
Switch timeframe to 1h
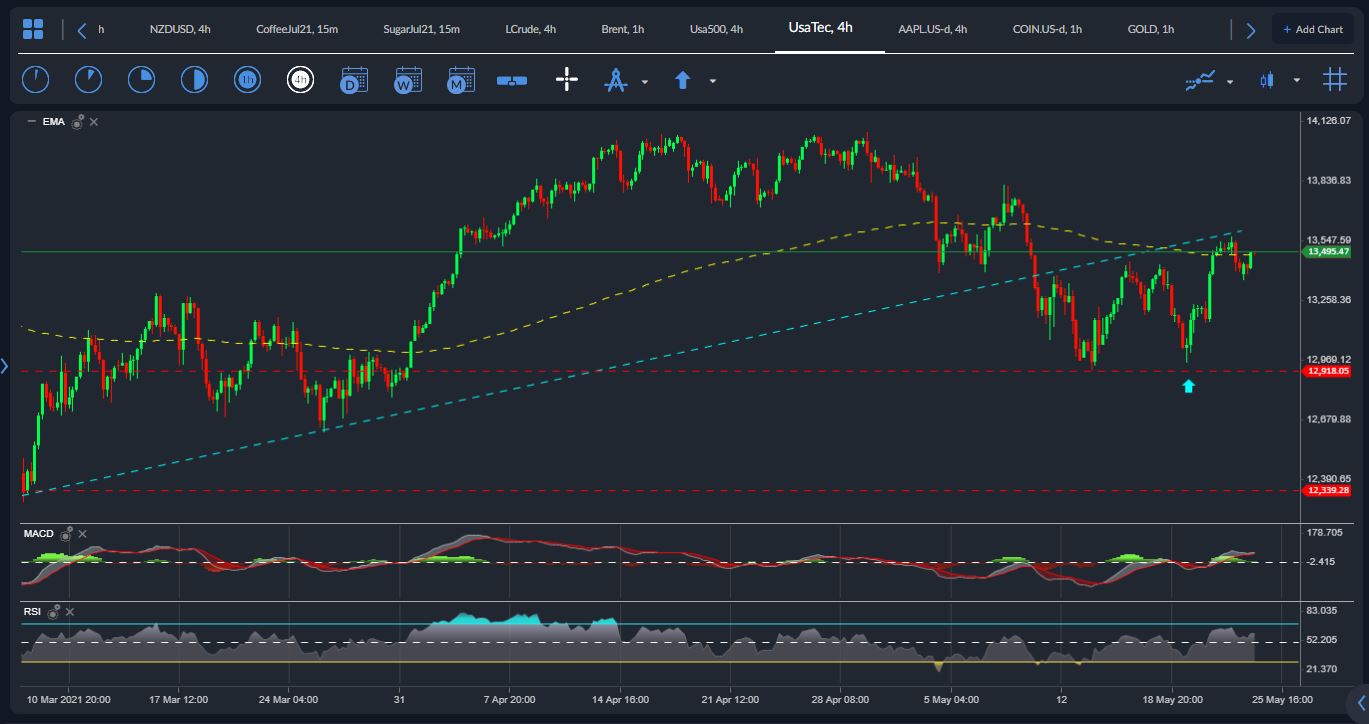[x=247, y=80]
